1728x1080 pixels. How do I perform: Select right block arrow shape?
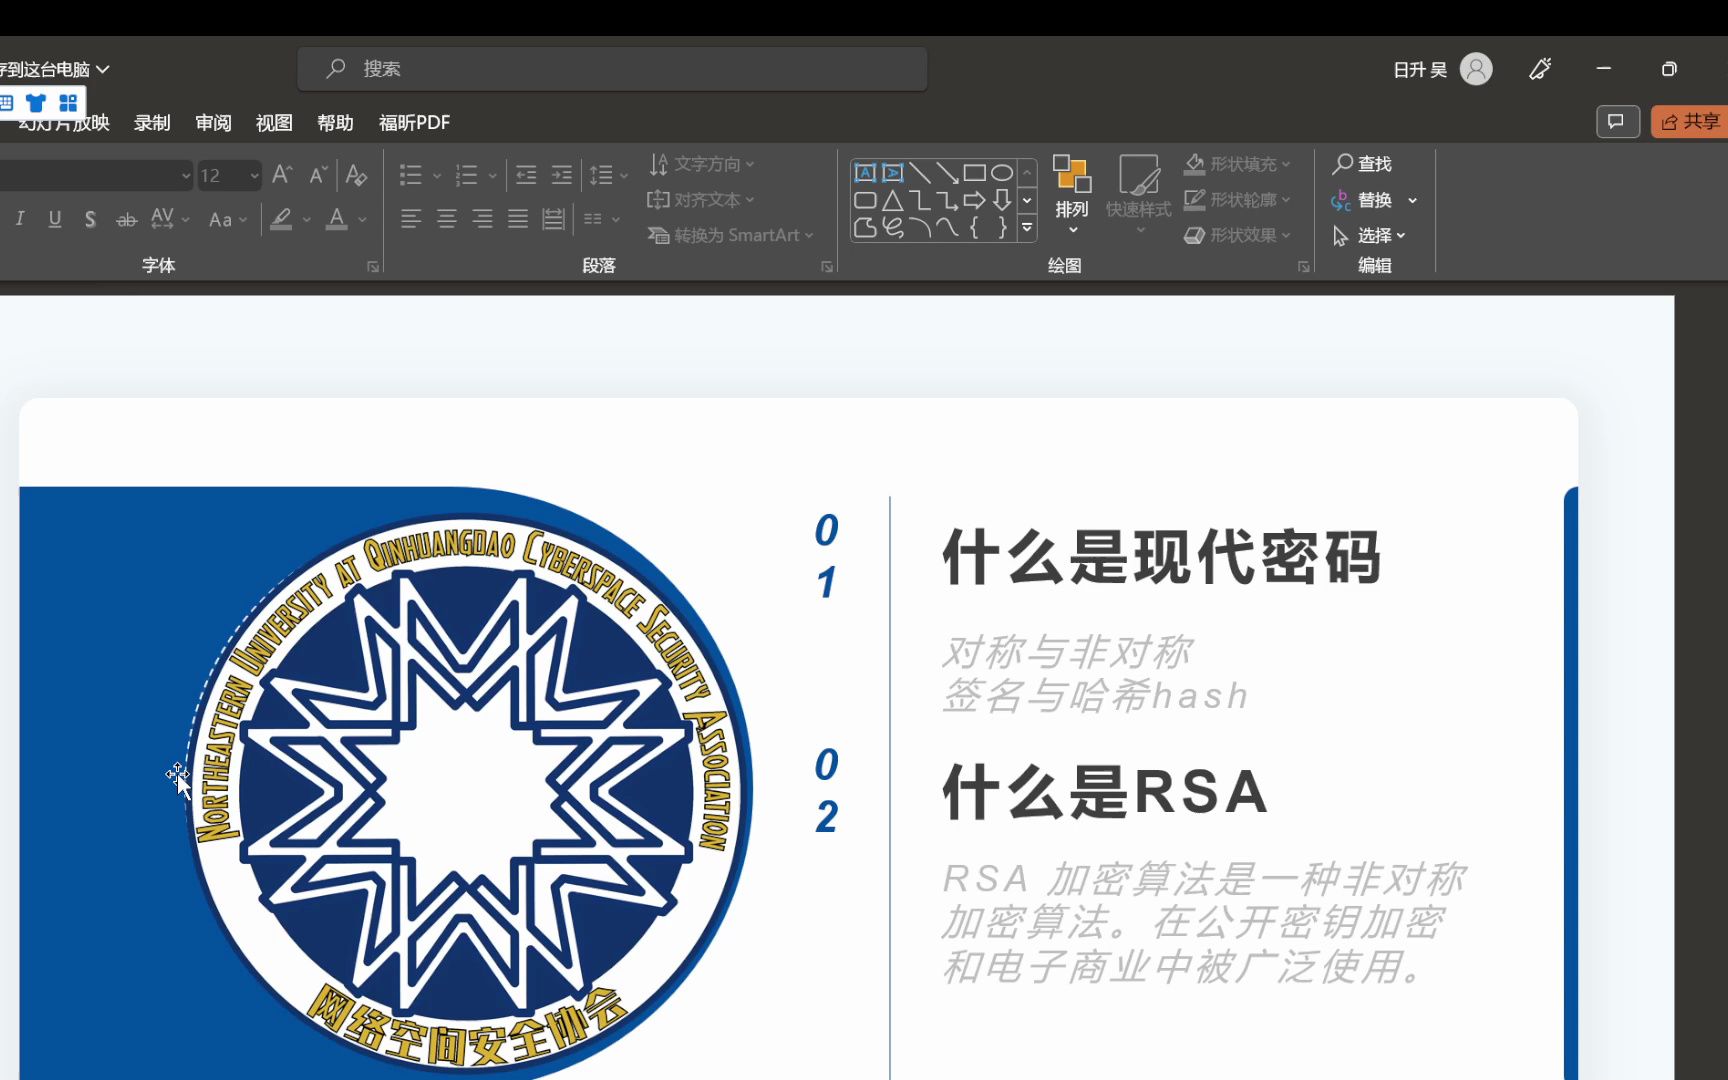point(974,200)
